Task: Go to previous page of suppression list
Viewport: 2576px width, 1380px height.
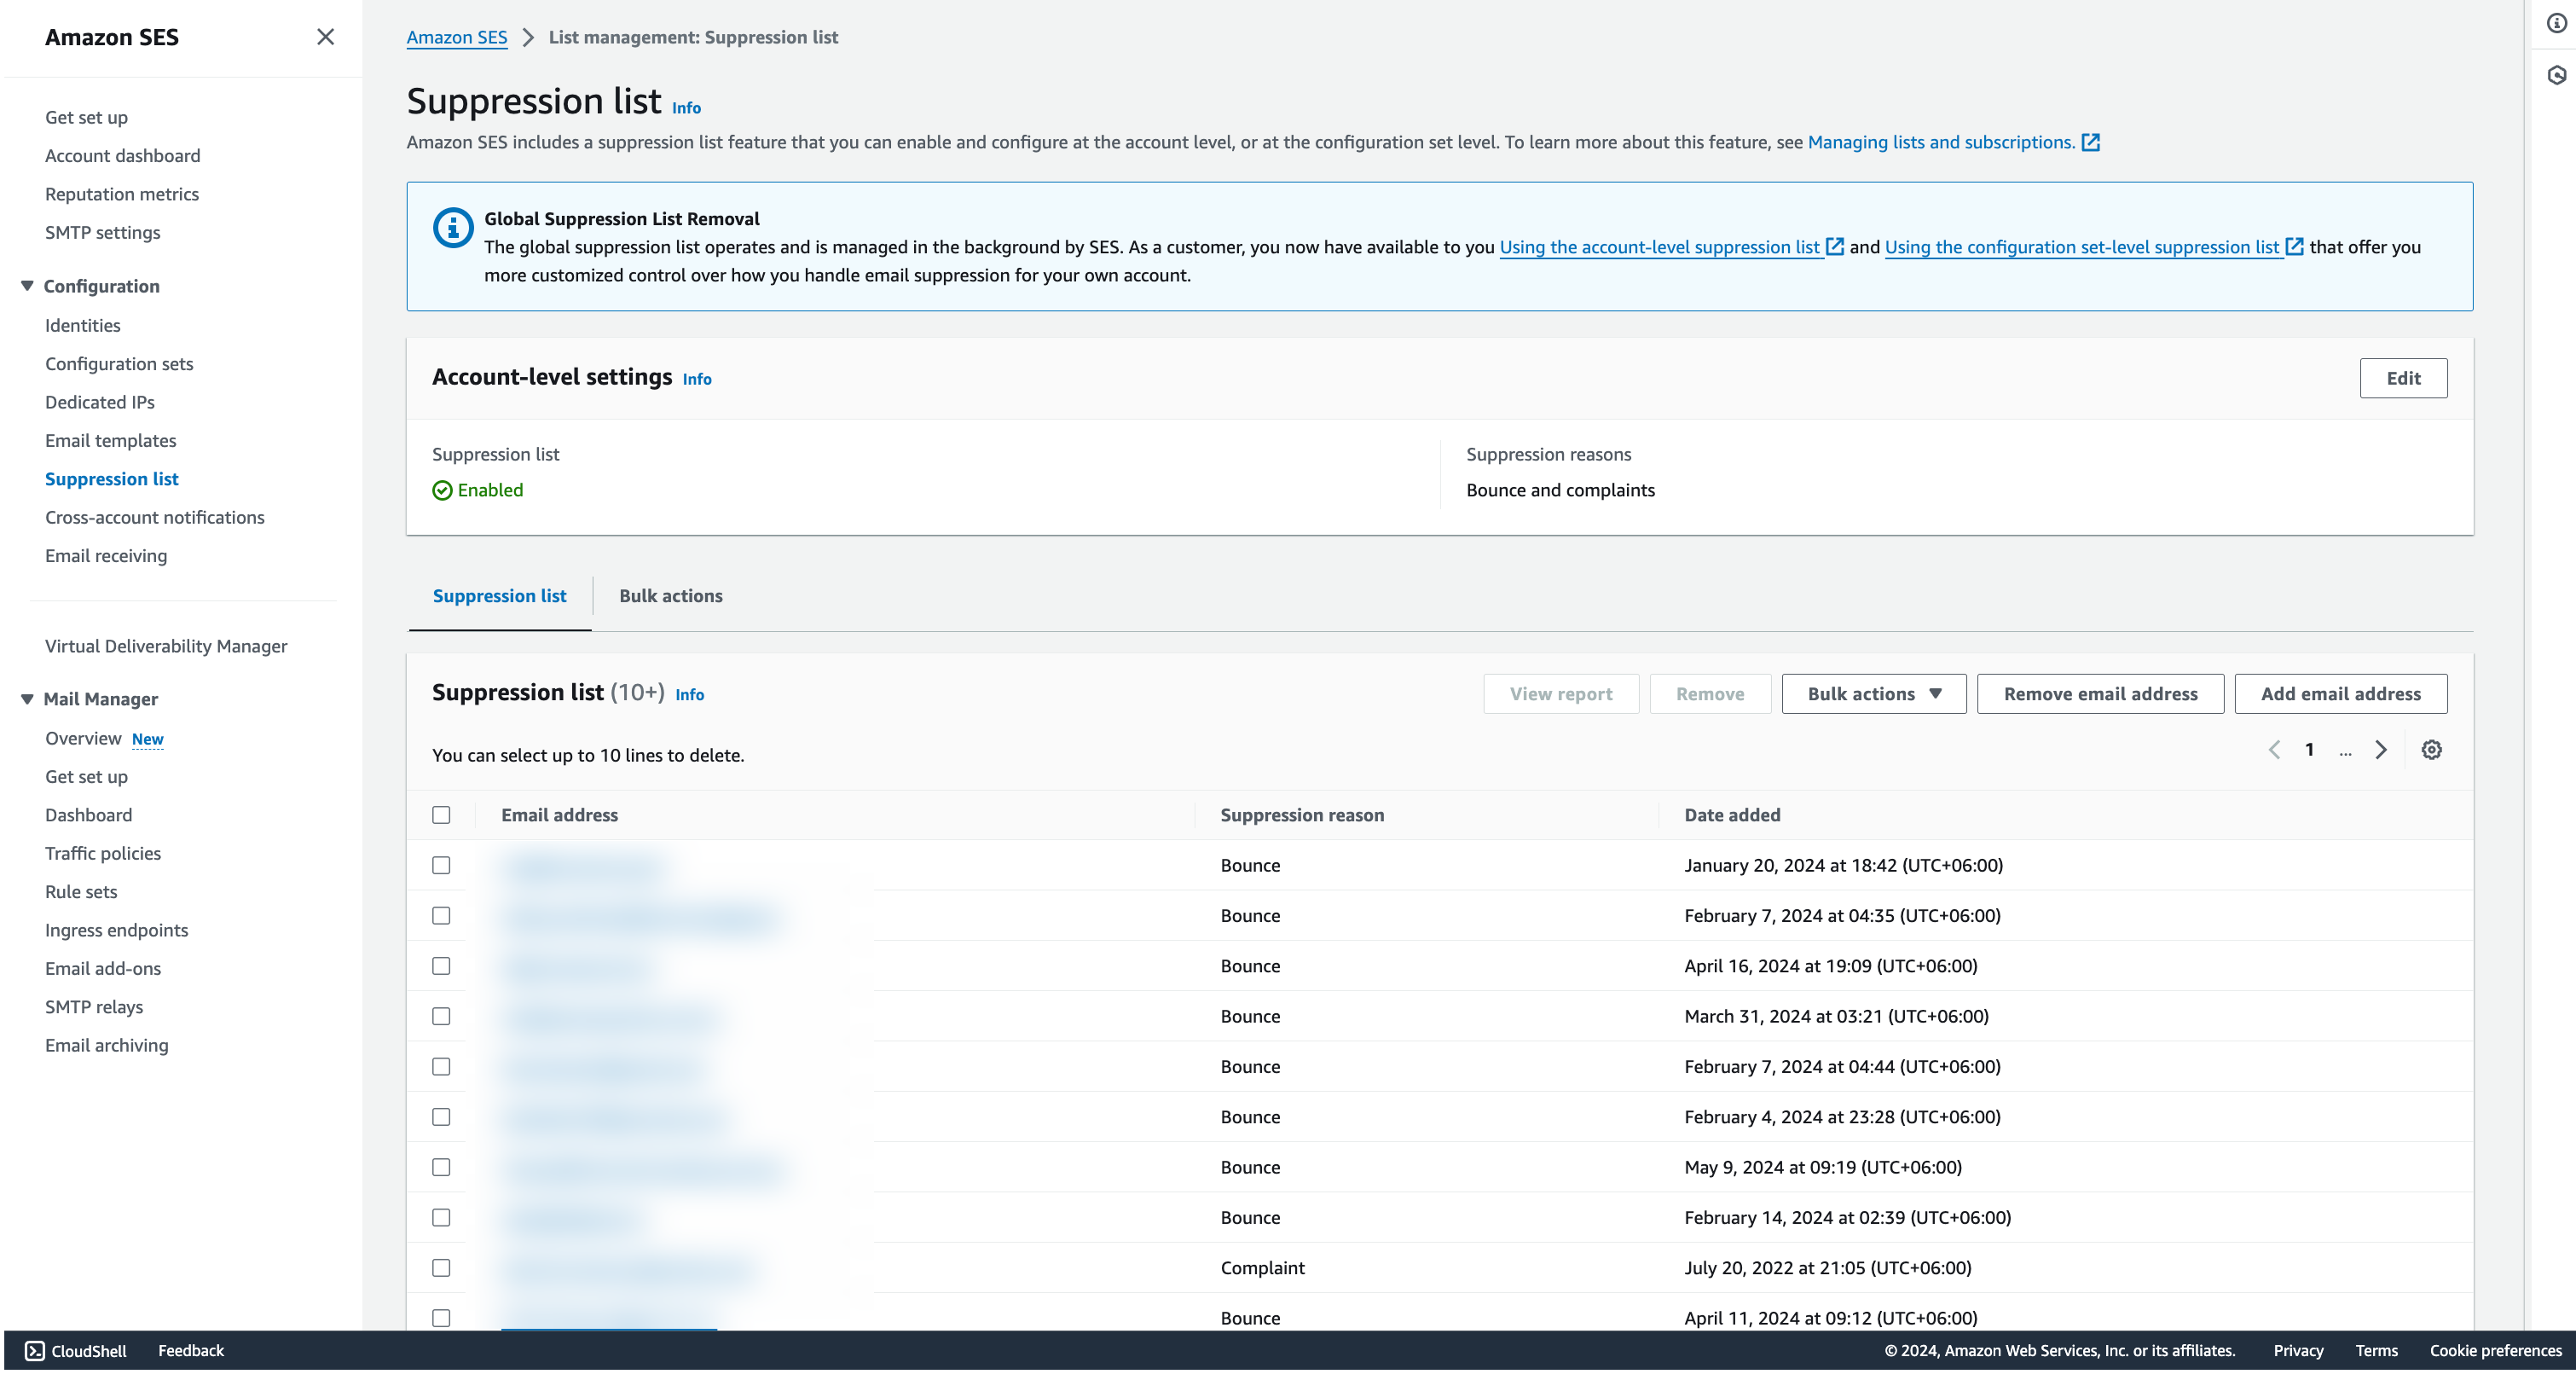Action: 2274,750
